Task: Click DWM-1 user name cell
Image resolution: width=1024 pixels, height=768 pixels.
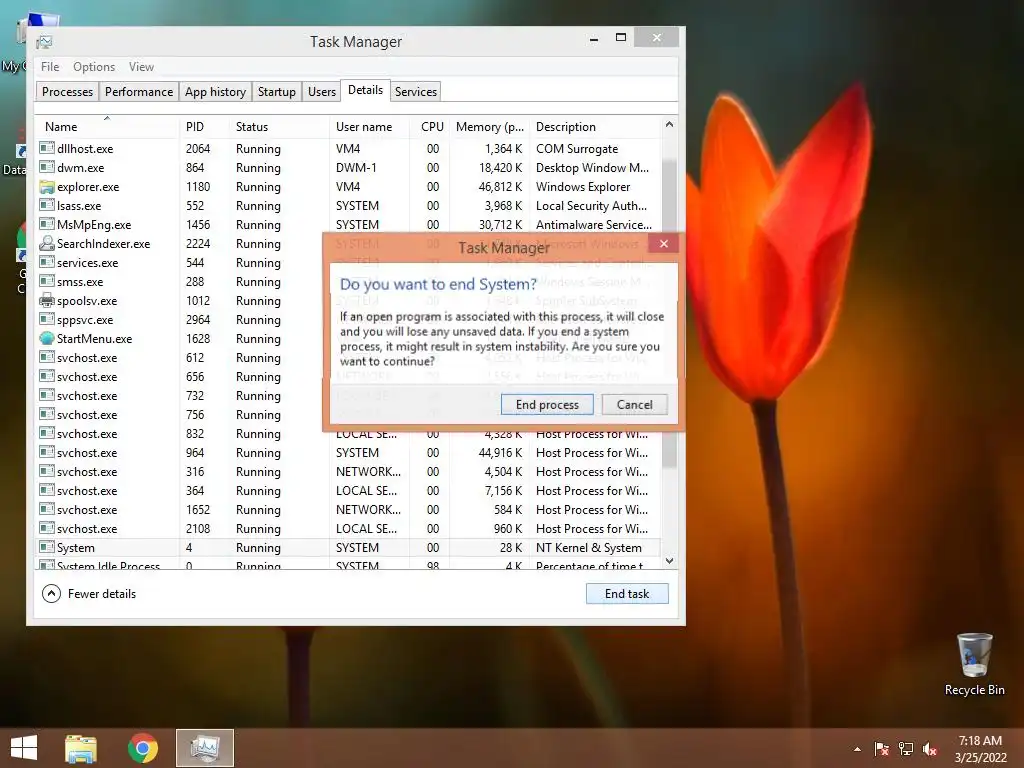Action: (x=356, y=168)
